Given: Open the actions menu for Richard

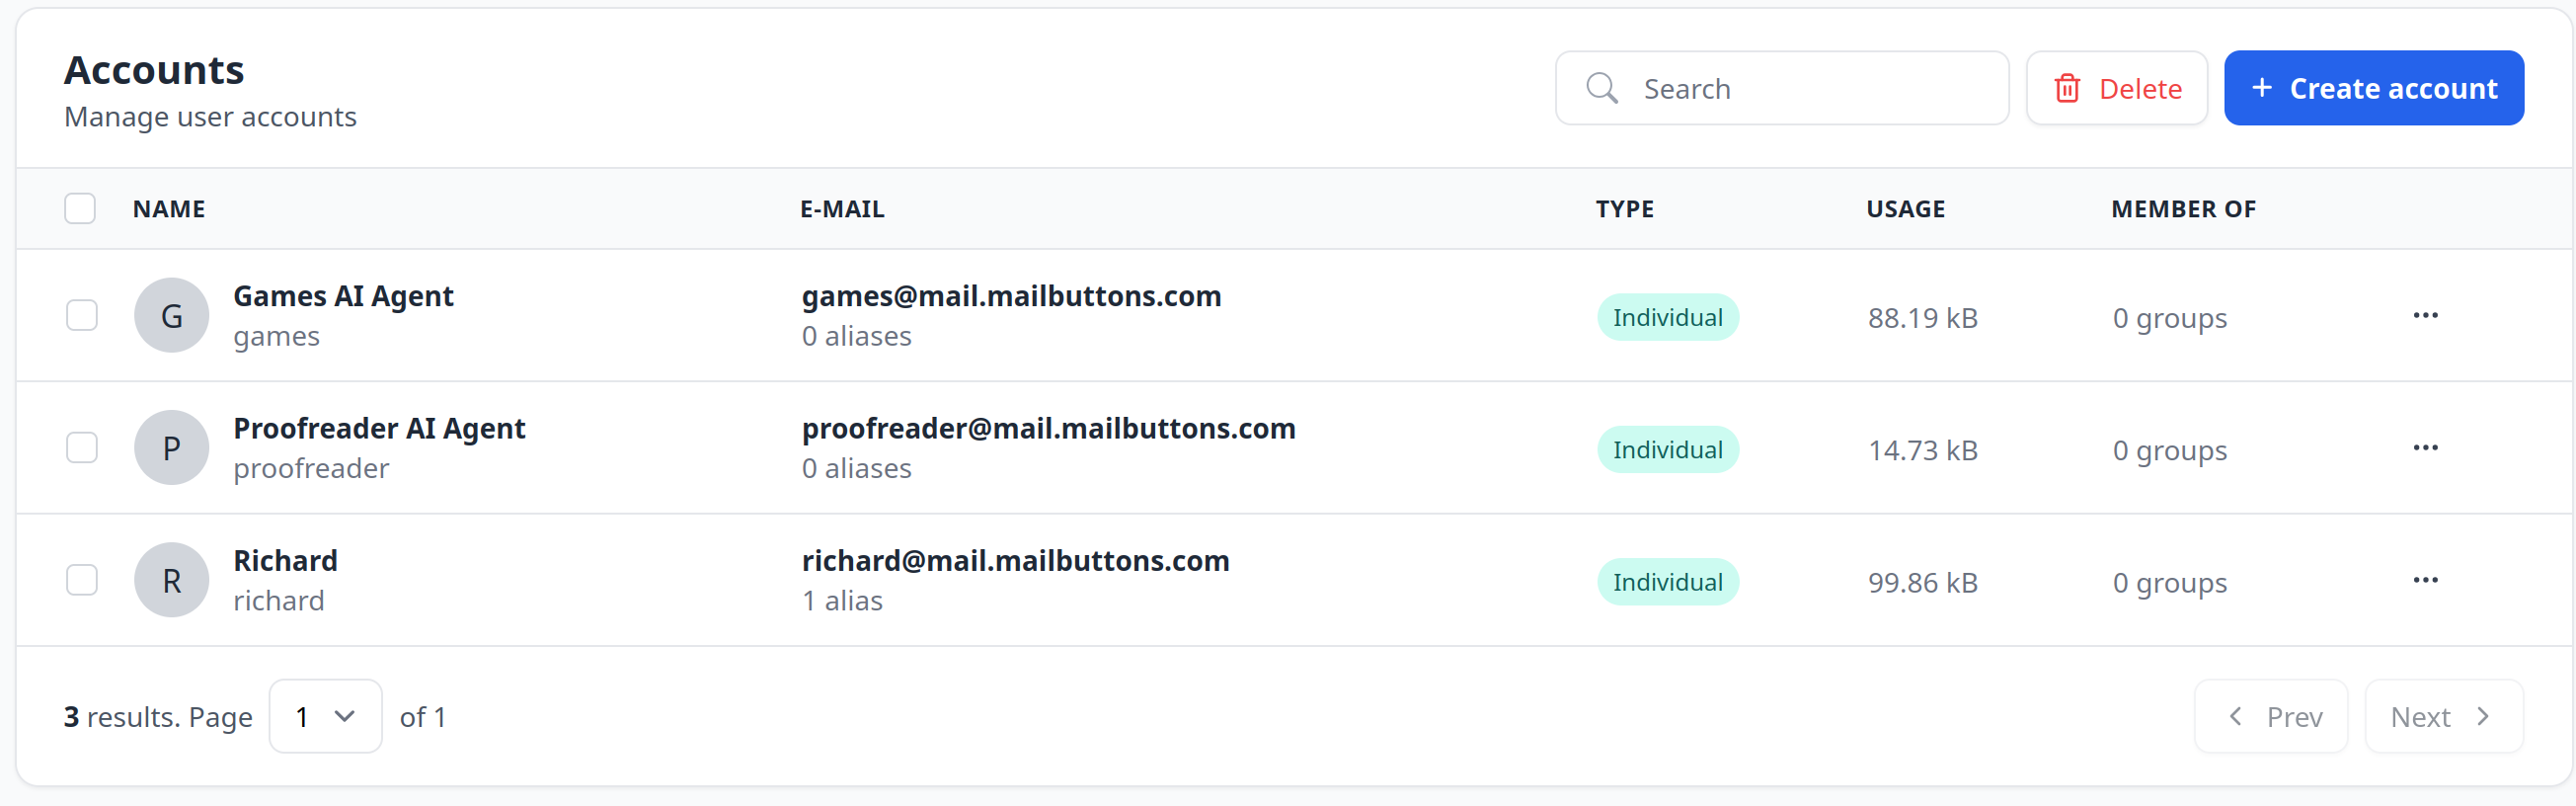Looking at the screenshot, I should (2425, 580).
